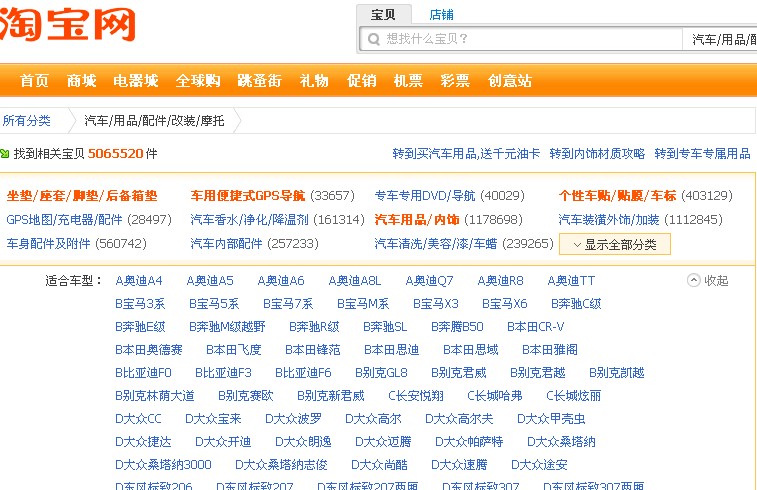The width and height of the screenshot is (757, 490).
Task: Click the green arrow icon beside 找到相关宝贝
Action: pos(5,154)
